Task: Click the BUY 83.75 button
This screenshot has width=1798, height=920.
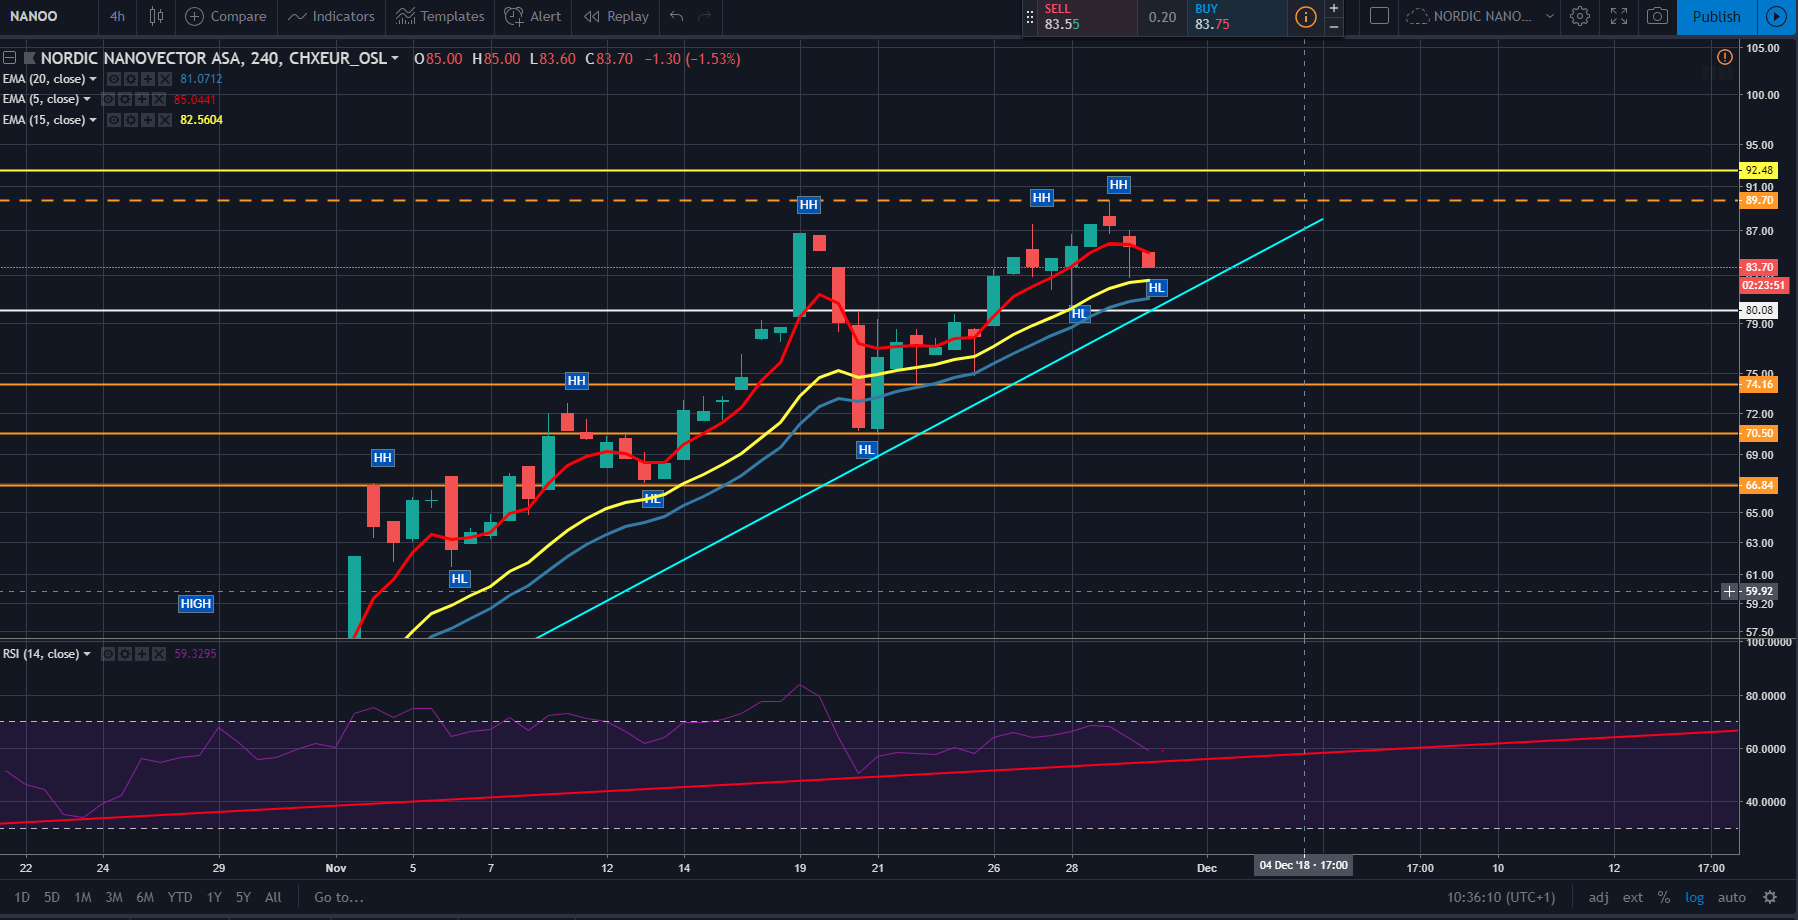Action: (x=1237, y=17)
